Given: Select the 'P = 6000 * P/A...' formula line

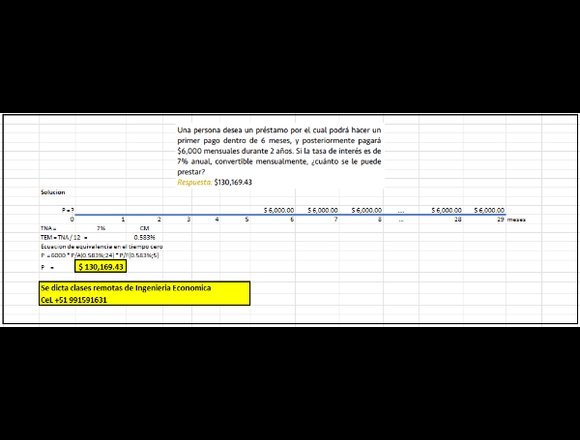Looking at the screenshot, I should coord(100,255).
